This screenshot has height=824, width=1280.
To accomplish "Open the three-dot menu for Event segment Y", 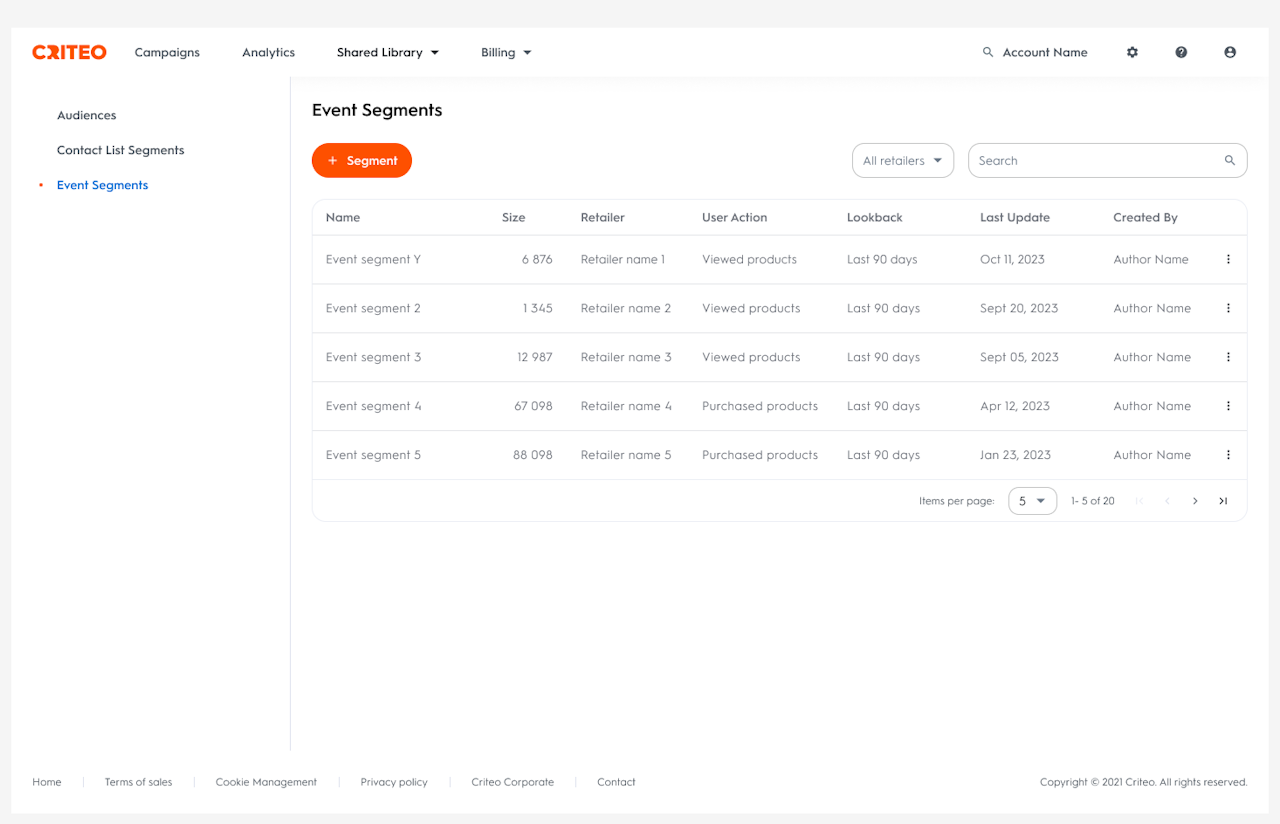I will pos(1228,259).
